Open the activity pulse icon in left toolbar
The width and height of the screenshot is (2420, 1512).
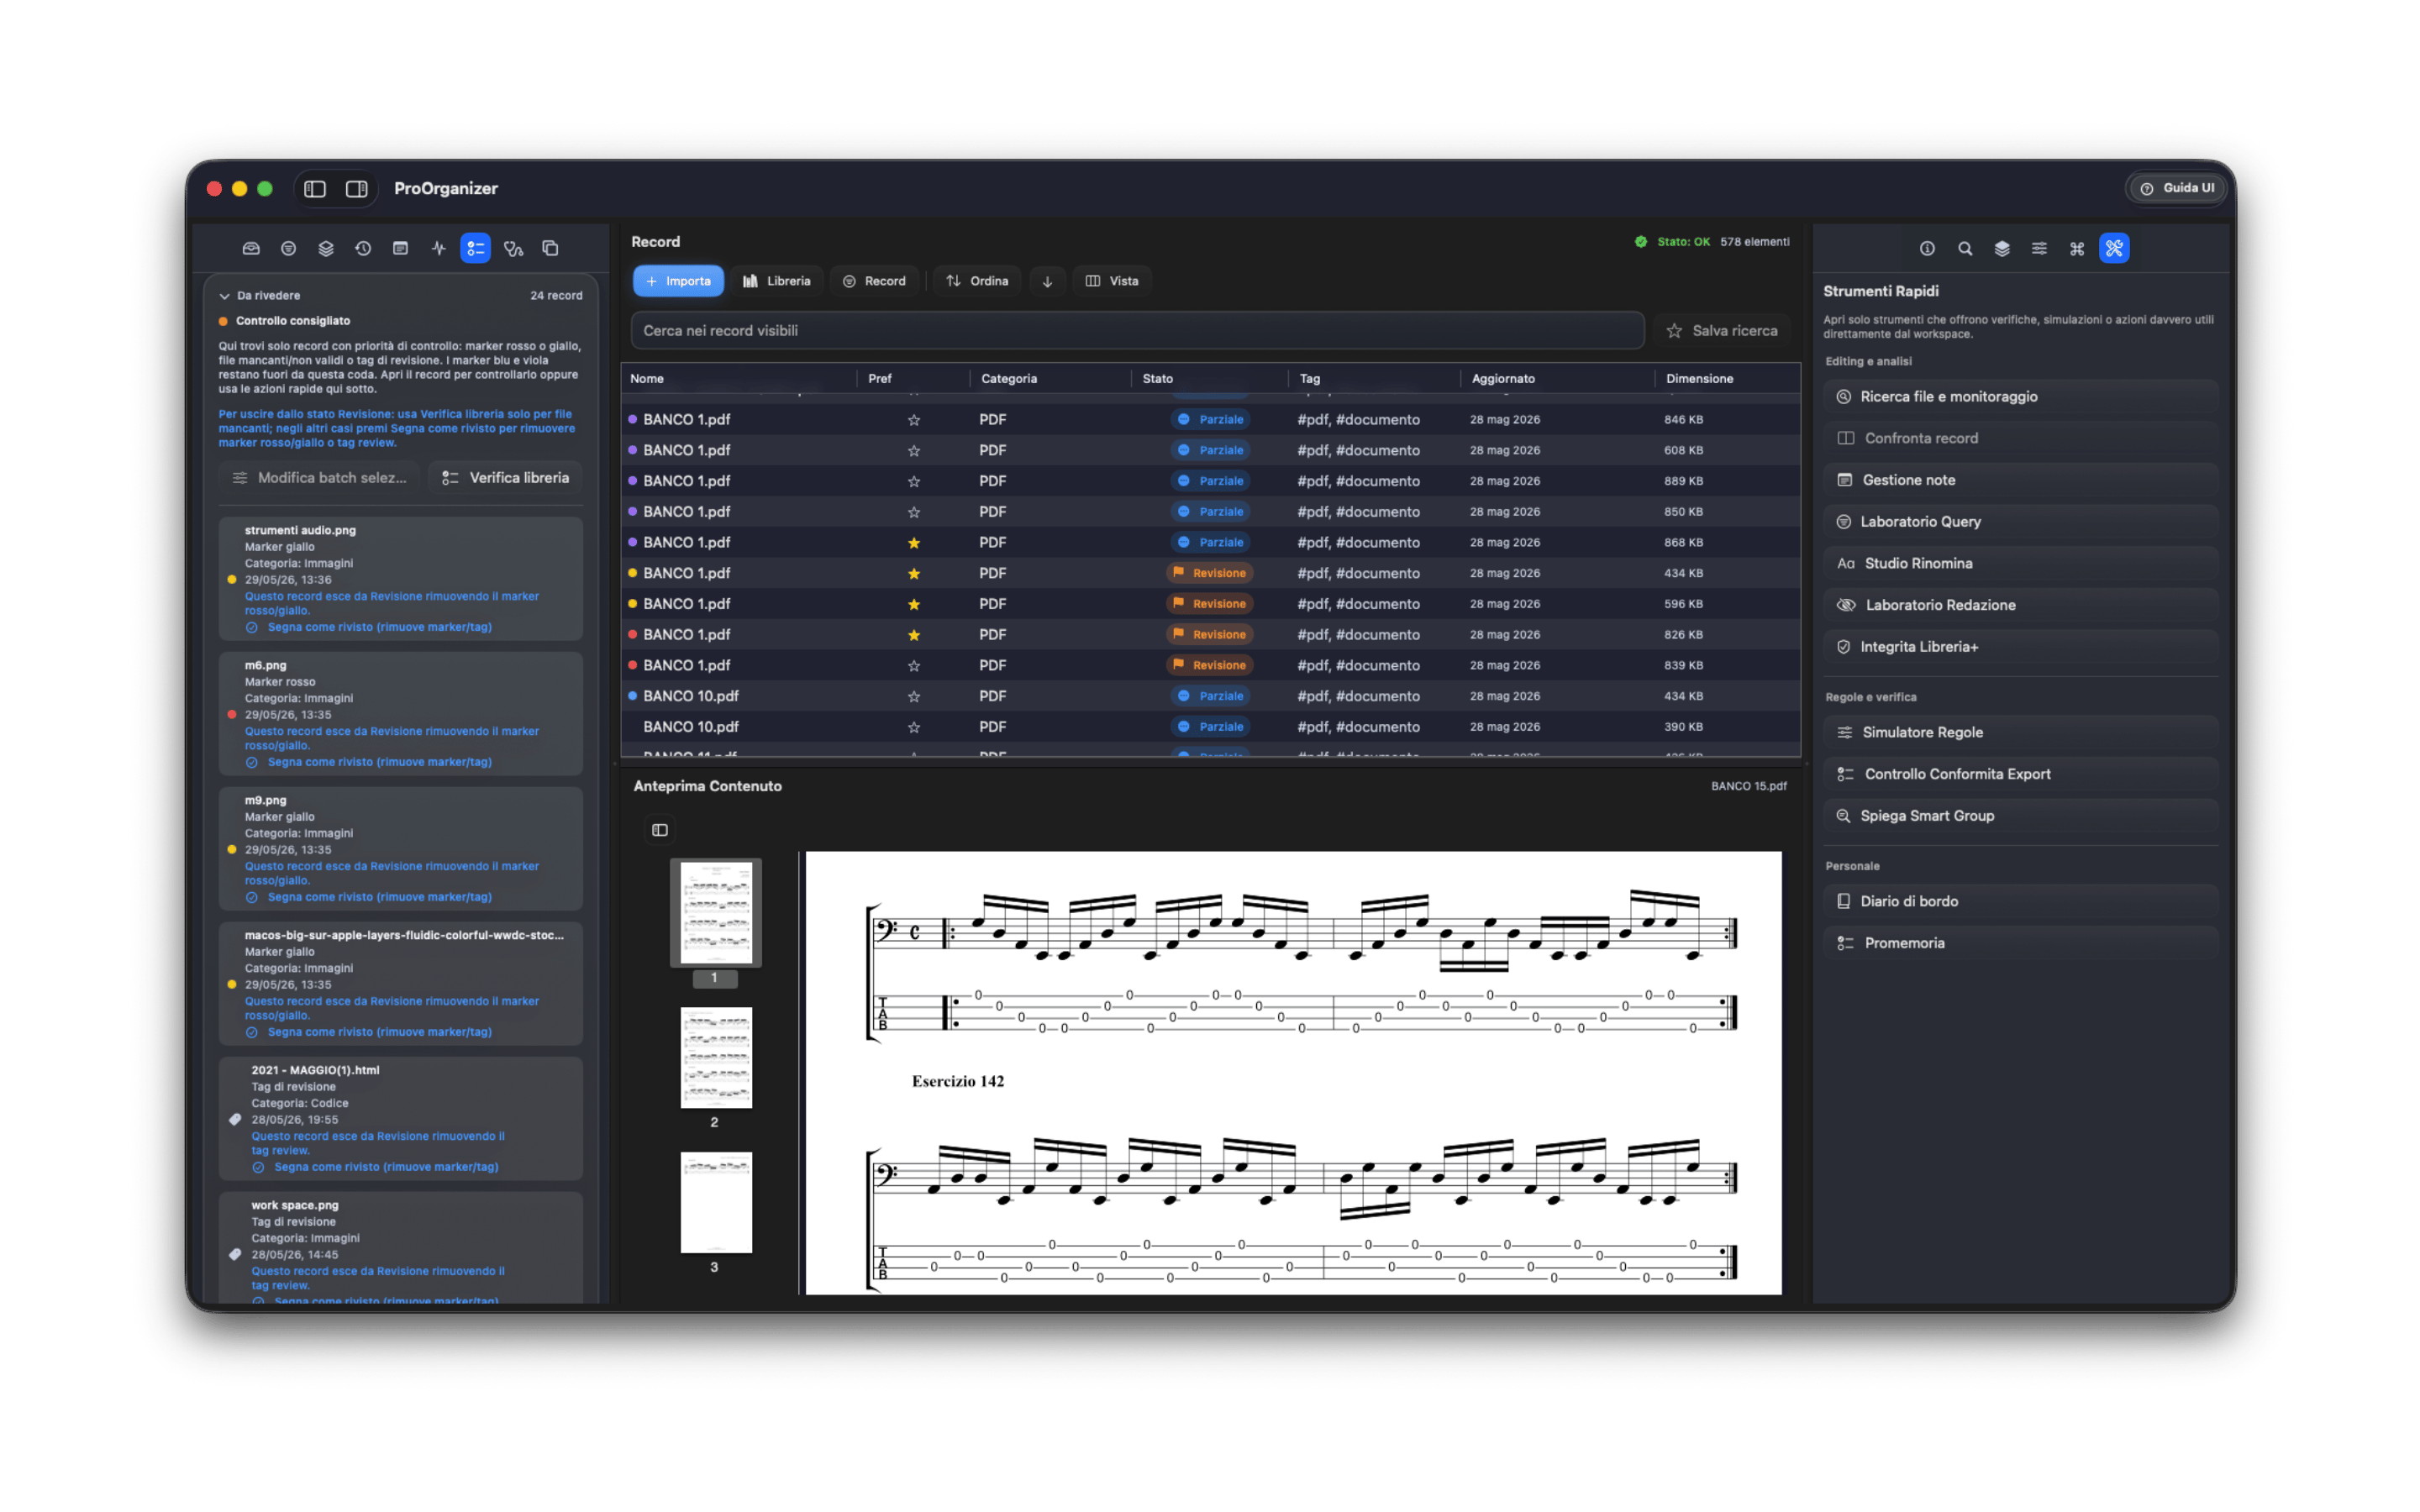(x=438, y=248)
